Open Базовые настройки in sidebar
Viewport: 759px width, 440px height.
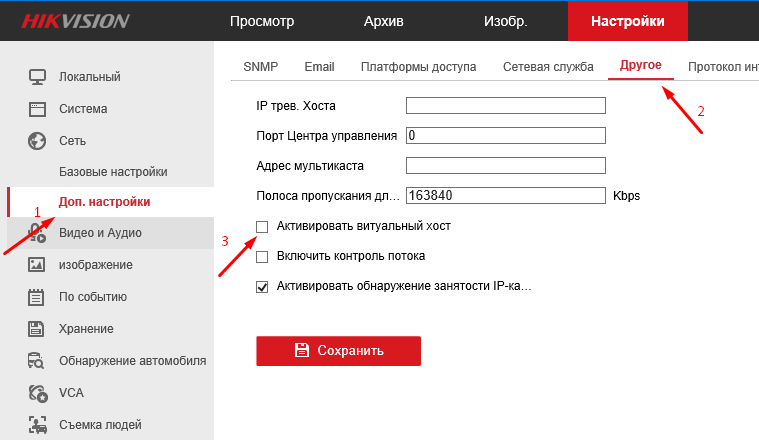tap(113, 172)
